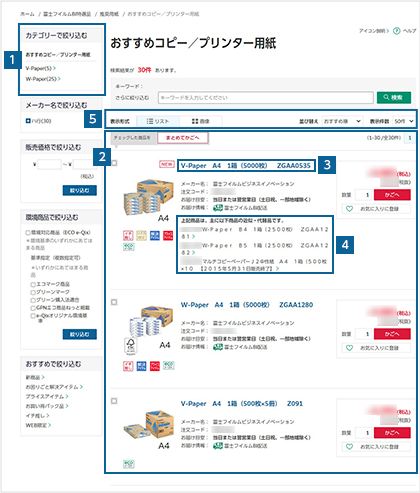The image size is (420, 493).
Task: Check the GPNエコ商品ねっと掲載 filter
Action: pos(33,308)
